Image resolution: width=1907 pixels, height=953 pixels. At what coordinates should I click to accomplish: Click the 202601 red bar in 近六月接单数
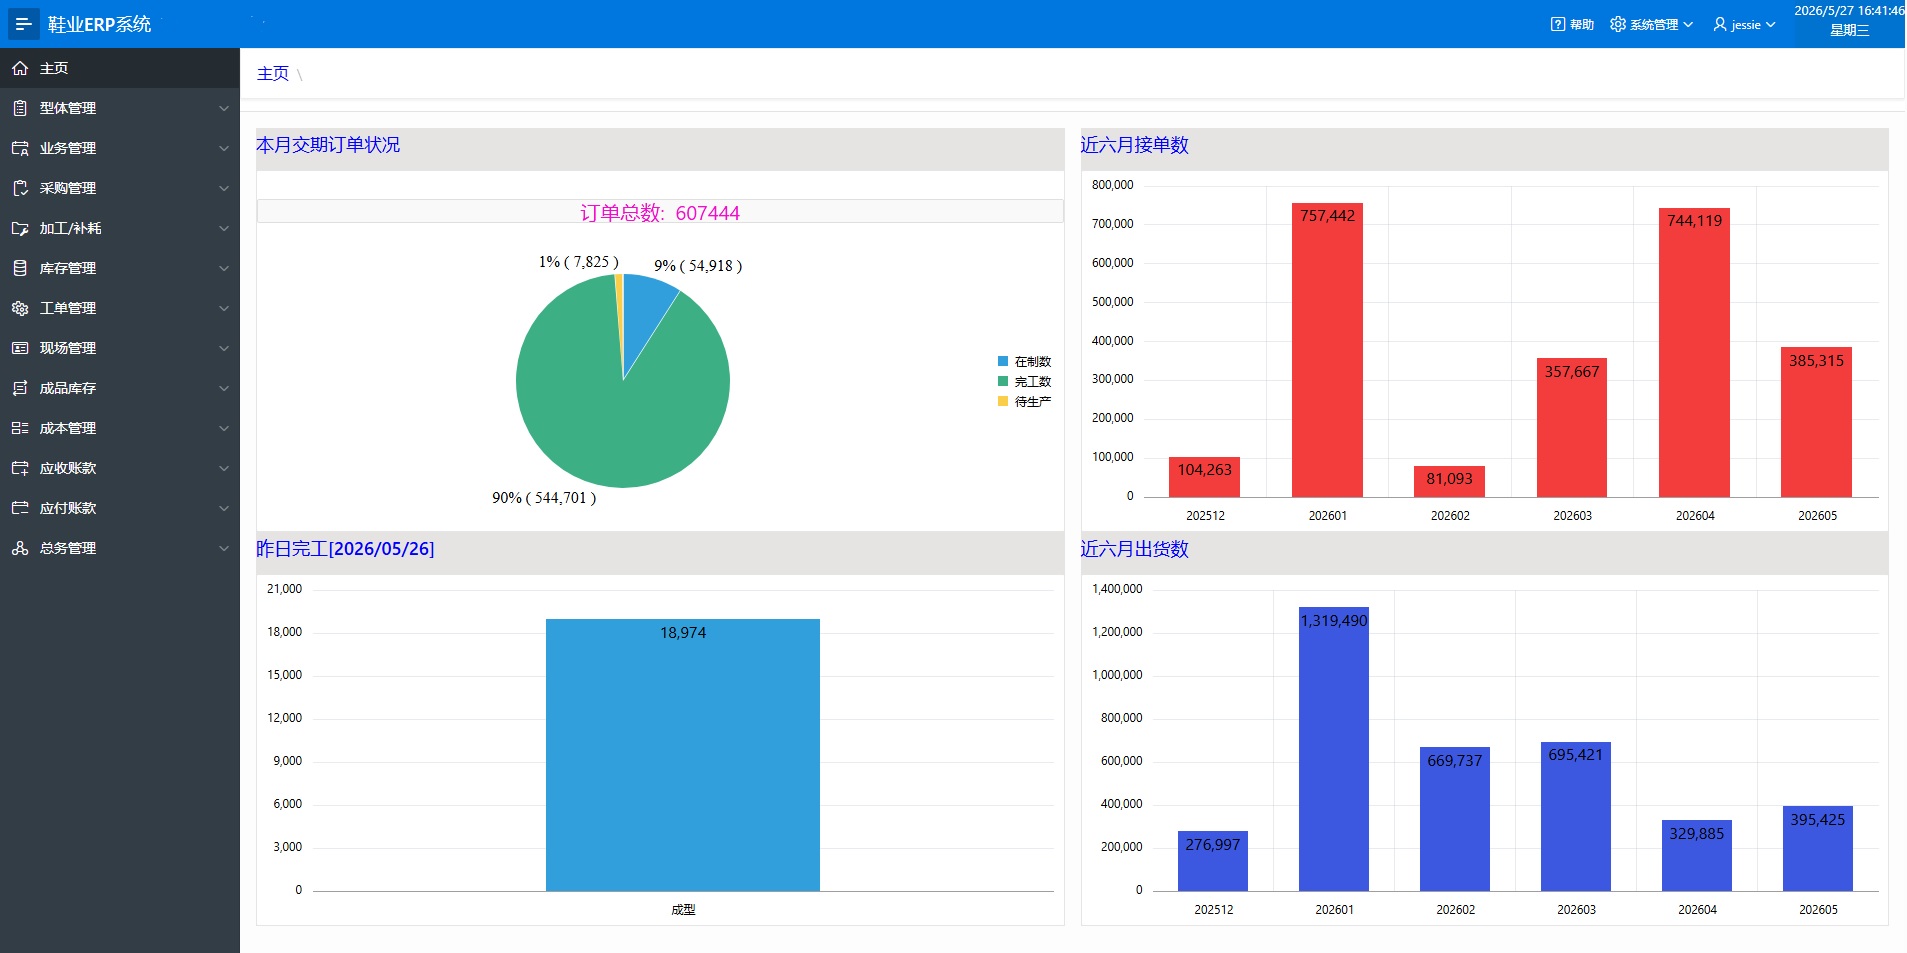[x=1327, y=350]
